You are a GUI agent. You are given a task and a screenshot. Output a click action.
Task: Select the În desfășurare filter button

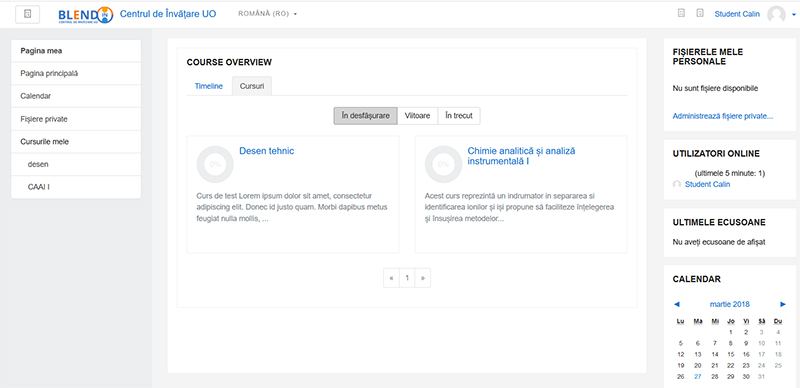(365, 116)
